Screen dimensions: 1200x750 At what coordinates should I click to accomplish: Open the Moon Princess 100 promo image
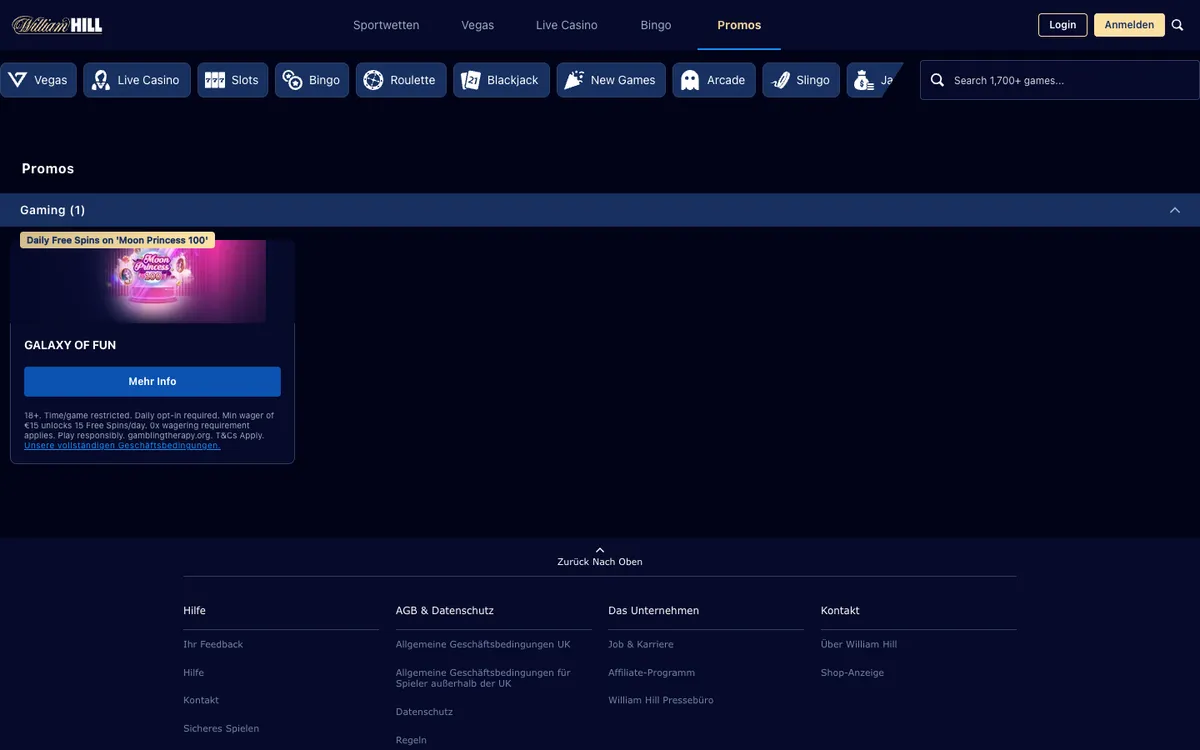pyautogui.click(x=152, y=282)
